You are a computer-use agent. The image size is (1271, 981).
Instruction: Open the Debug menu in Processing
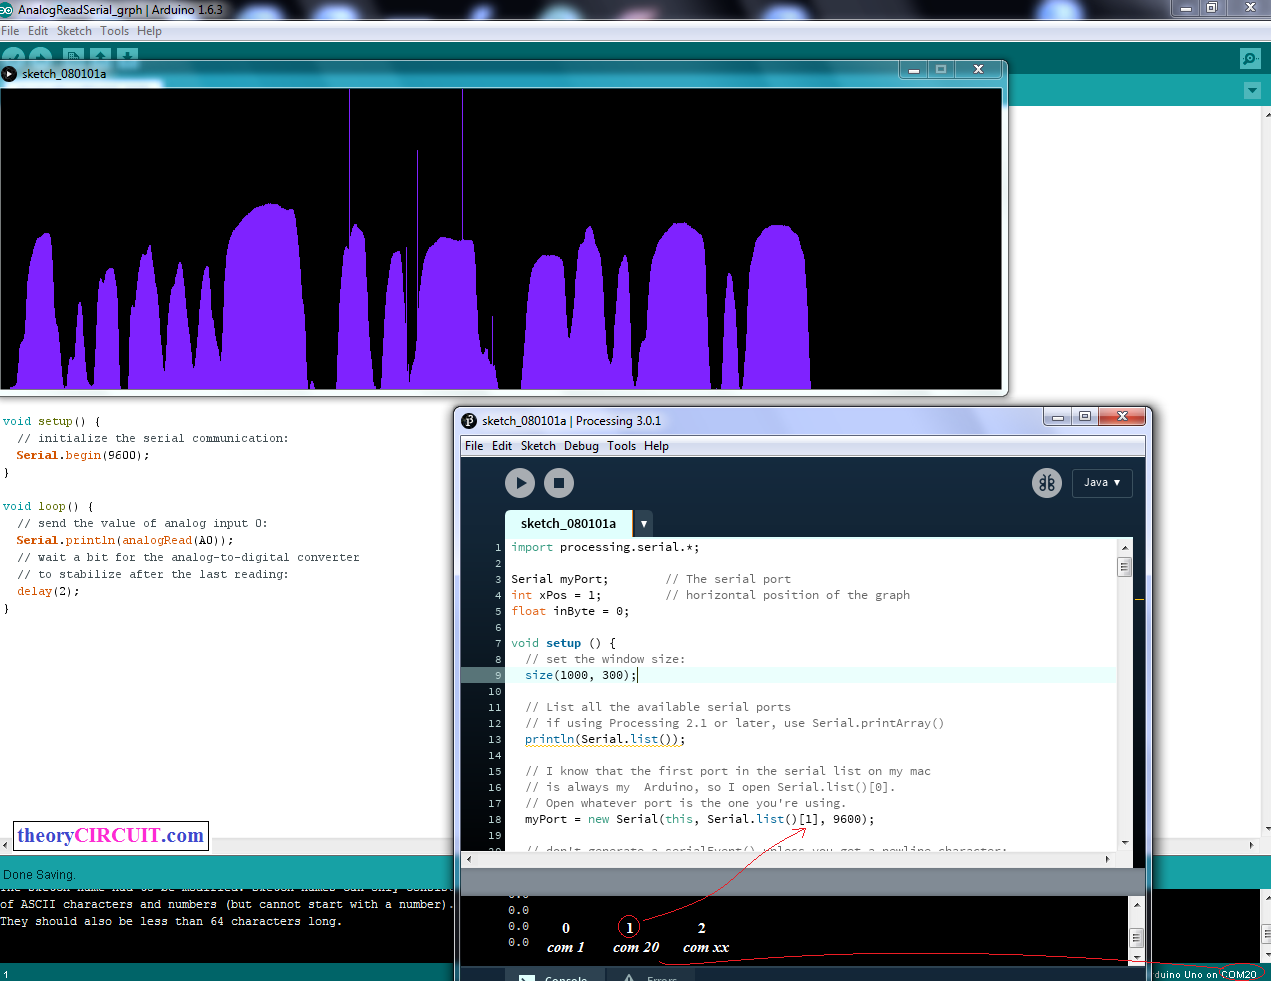581,446
